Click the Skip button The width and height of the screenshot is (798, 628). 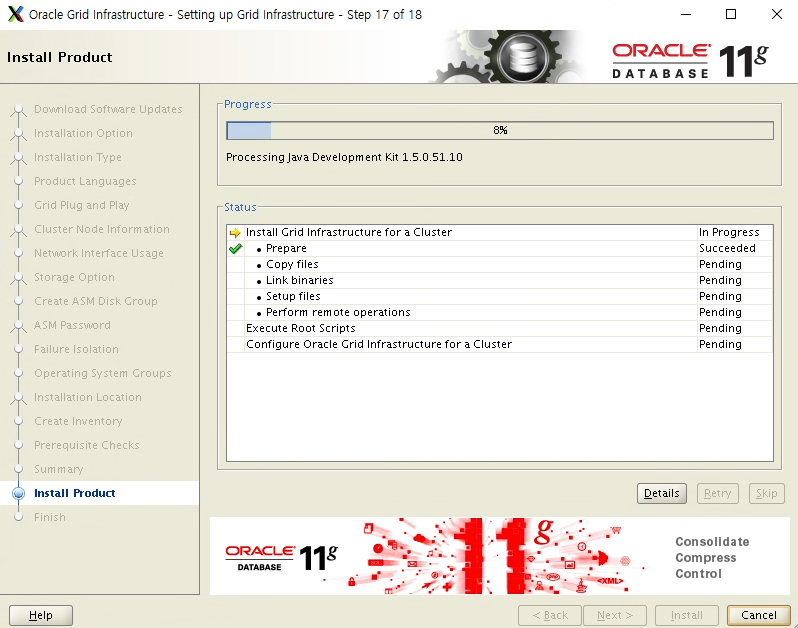[766, 493]
